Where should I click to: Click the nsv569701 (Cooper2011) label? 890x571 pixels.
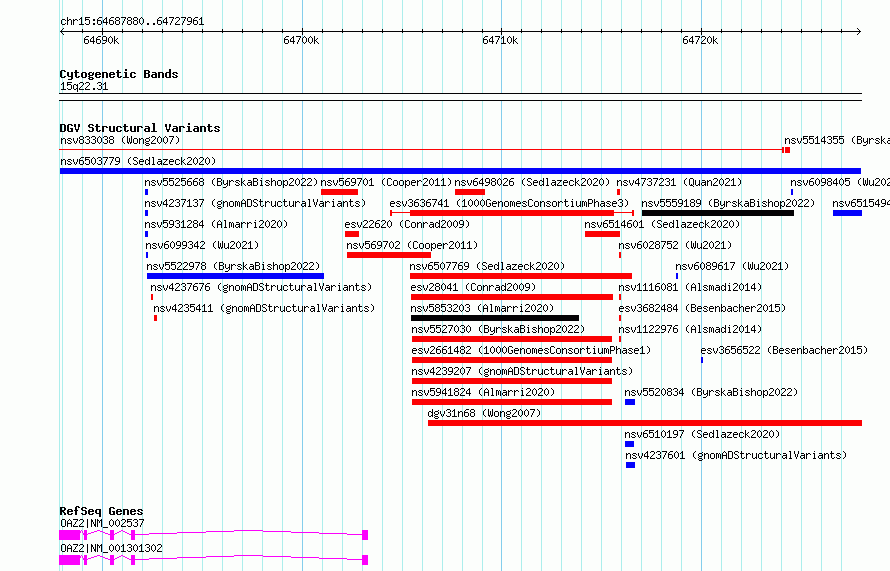[x=386, y=182]
